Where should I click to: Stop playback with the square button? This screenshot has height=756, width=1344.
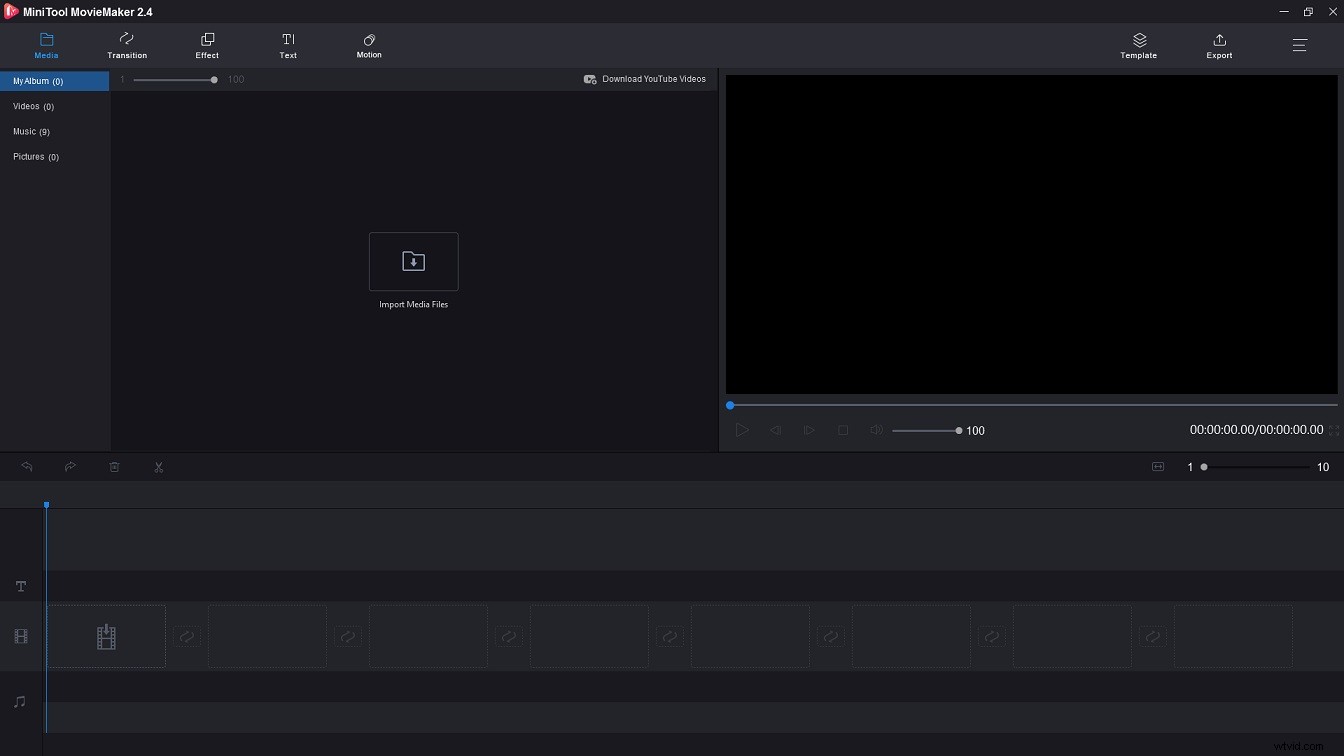843,430
